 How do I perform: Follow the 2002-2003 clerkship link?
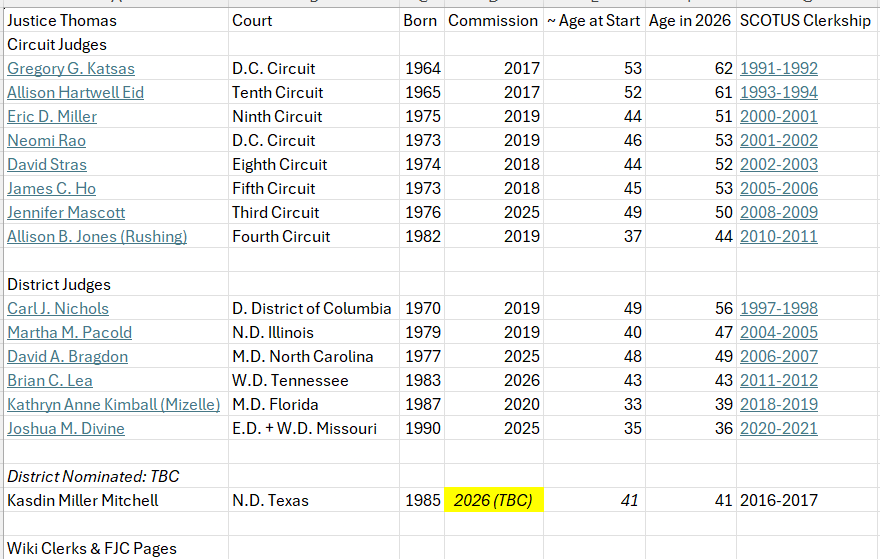point(779,165)
